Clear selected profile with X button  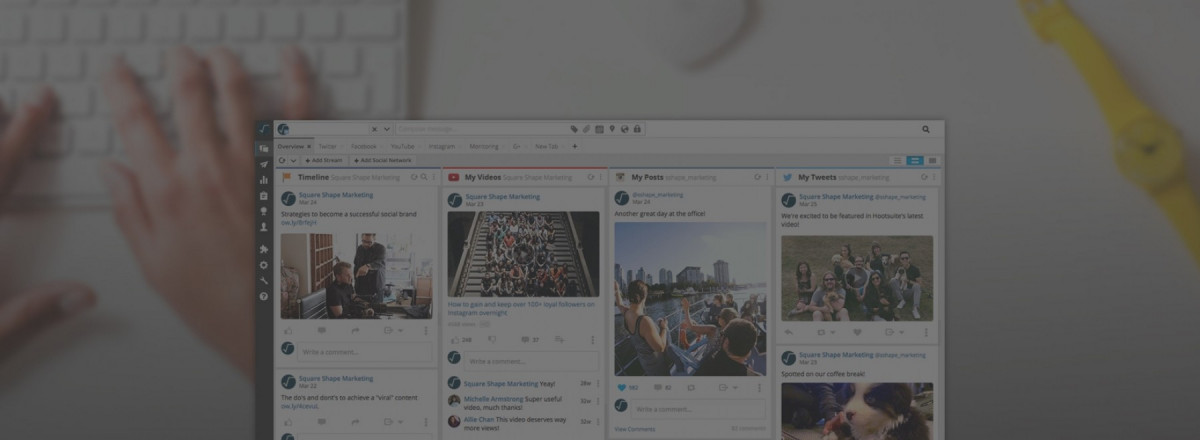(x=374, y=129)
